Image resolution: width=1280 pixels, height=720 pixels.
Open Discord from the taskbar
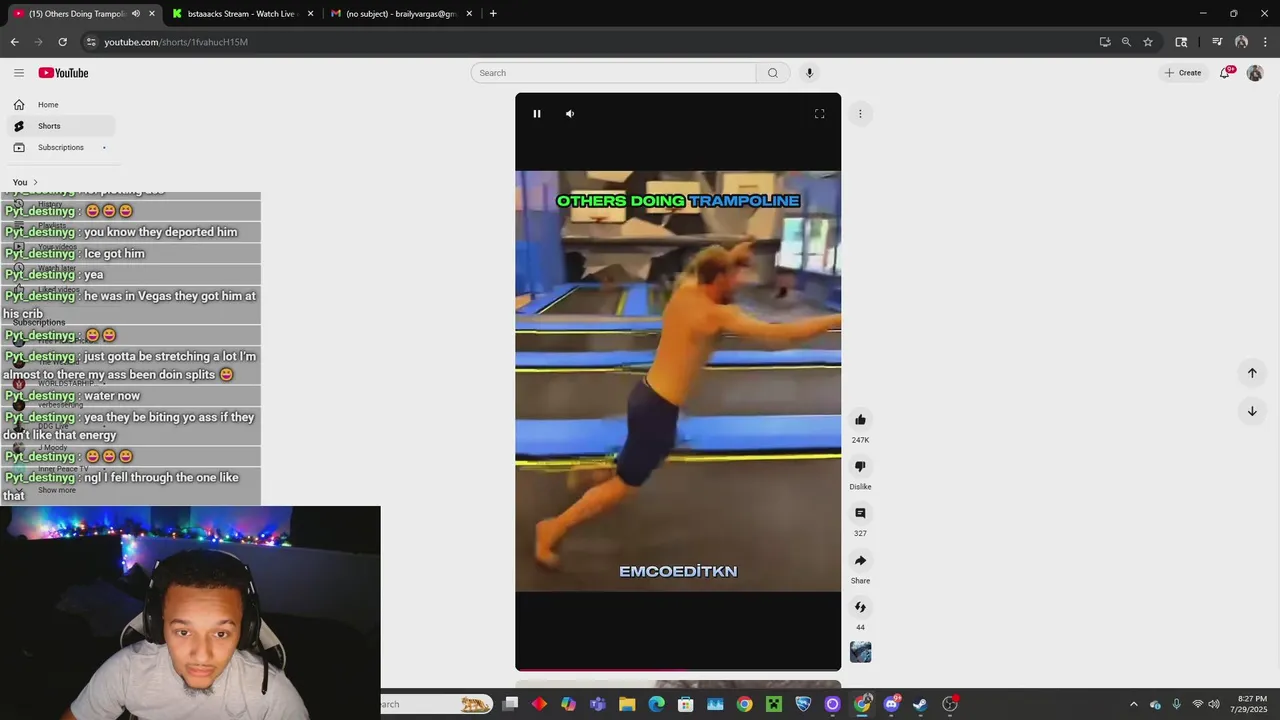pos(891,704)
